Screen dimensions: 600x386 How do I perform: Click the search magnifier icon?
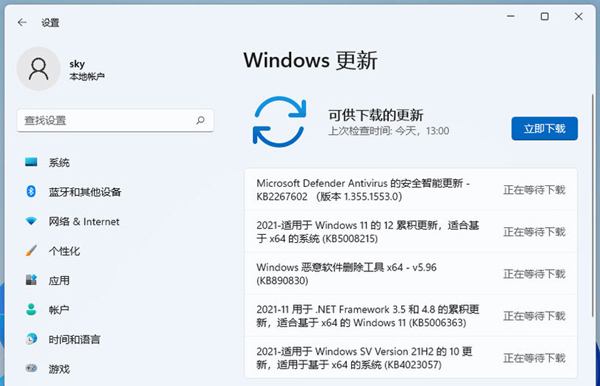pyautogui.click(x=200, y=121)
